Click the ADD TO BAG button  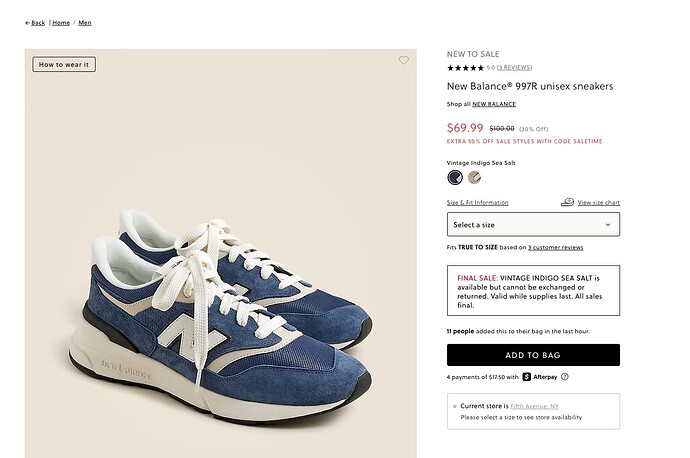(533, 355)
